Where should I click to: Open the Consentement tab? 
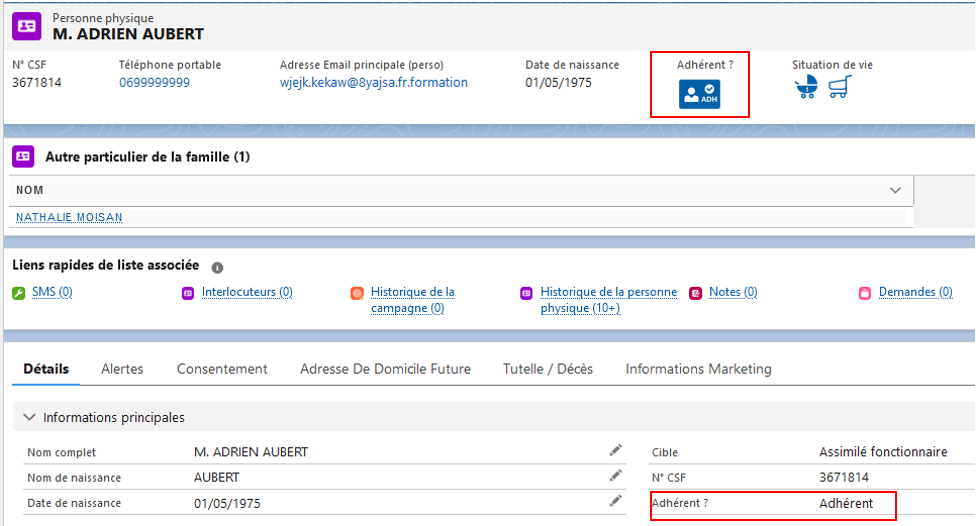[x=222, y=369]
